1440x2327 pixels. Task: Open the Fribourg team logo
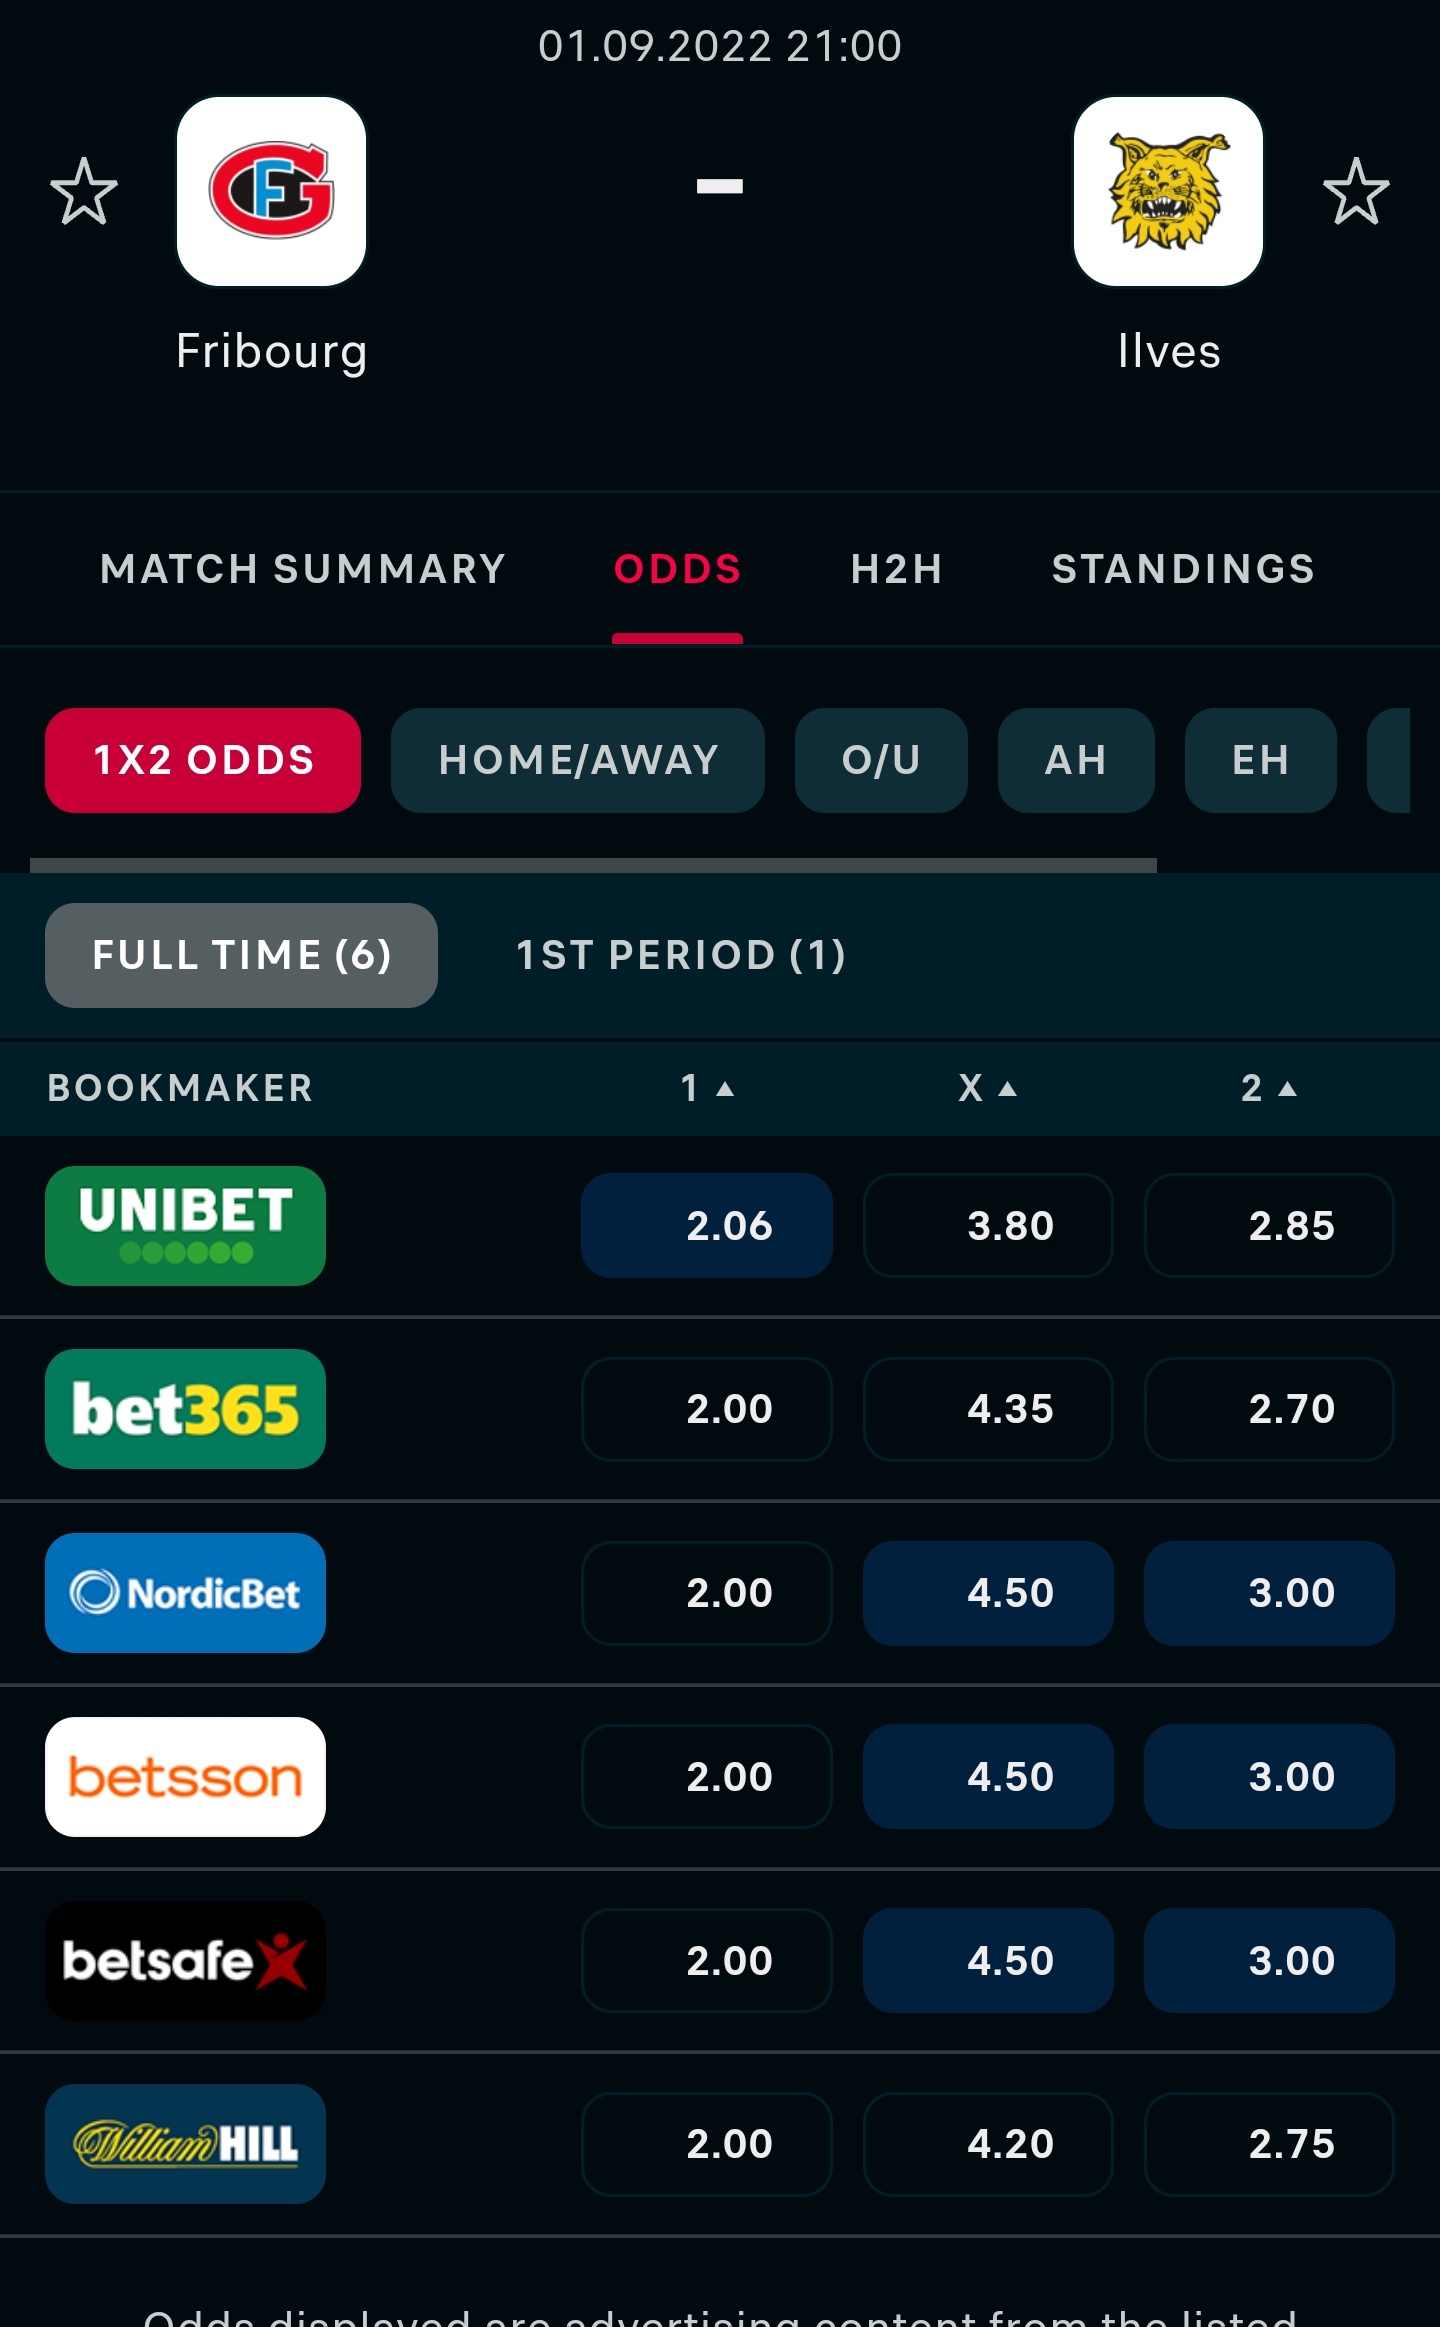[x=271, y=191]
